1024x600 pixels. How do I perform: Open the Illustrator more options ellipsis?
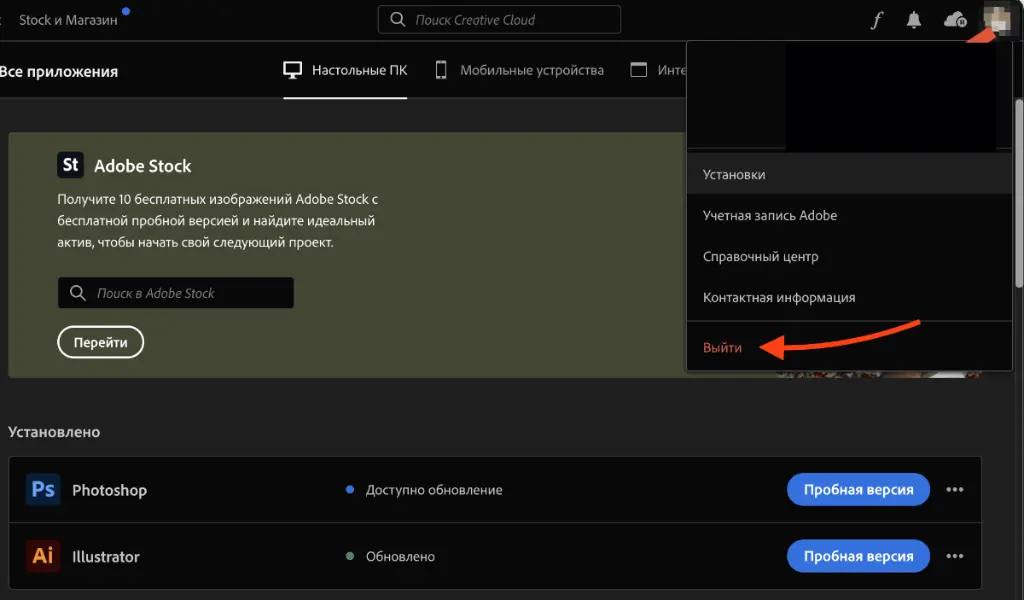pos(955,556)
